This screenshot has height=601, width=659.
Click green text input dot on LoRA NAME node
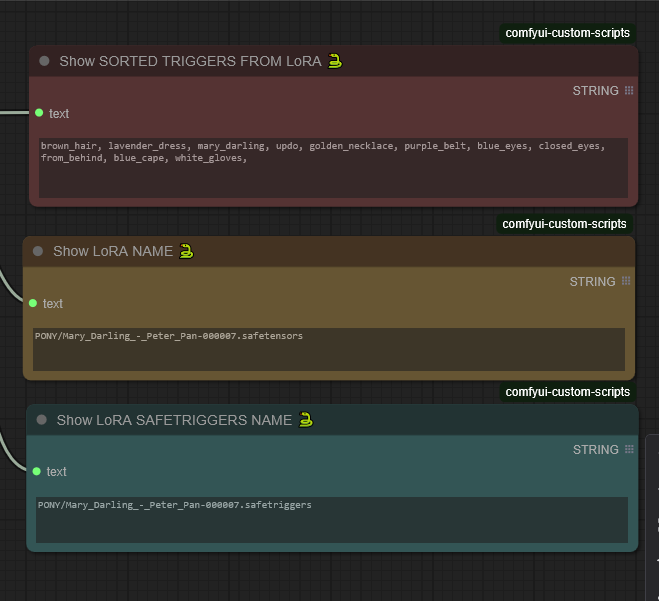tap(33, 303)
